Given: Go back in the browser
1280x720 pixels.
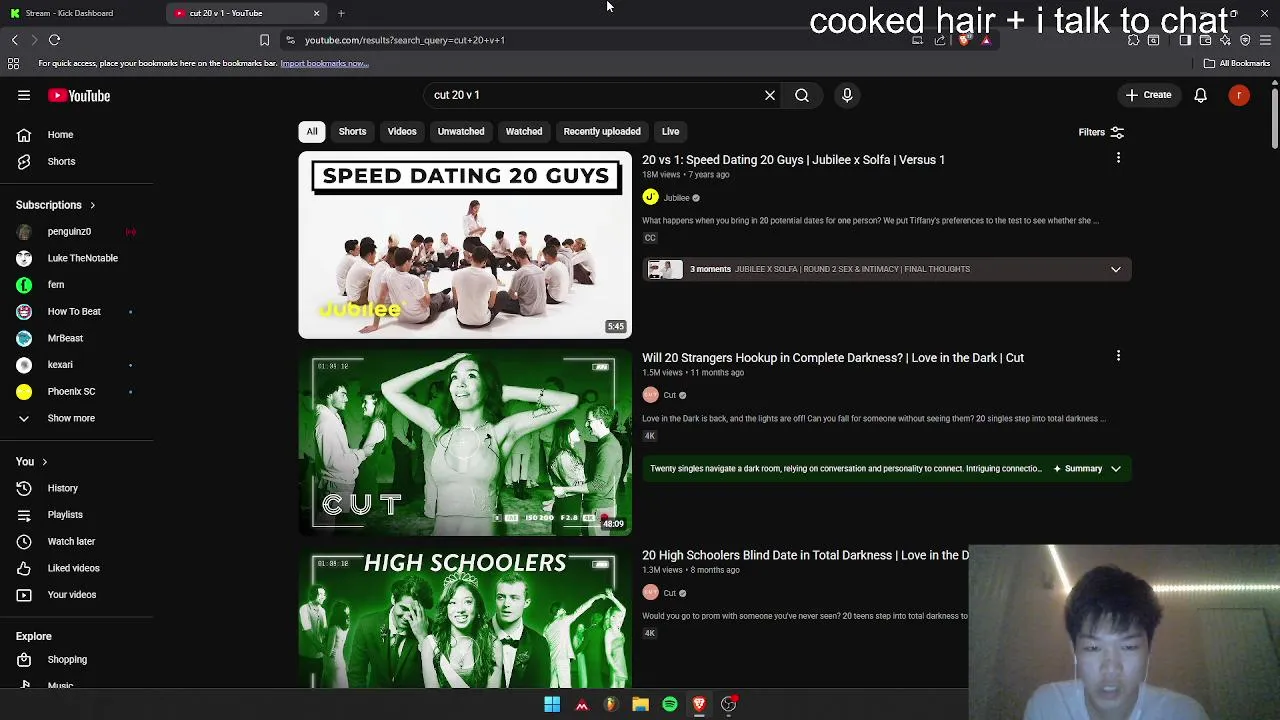Looking at the screenshot, I should (x=14, y=40).
